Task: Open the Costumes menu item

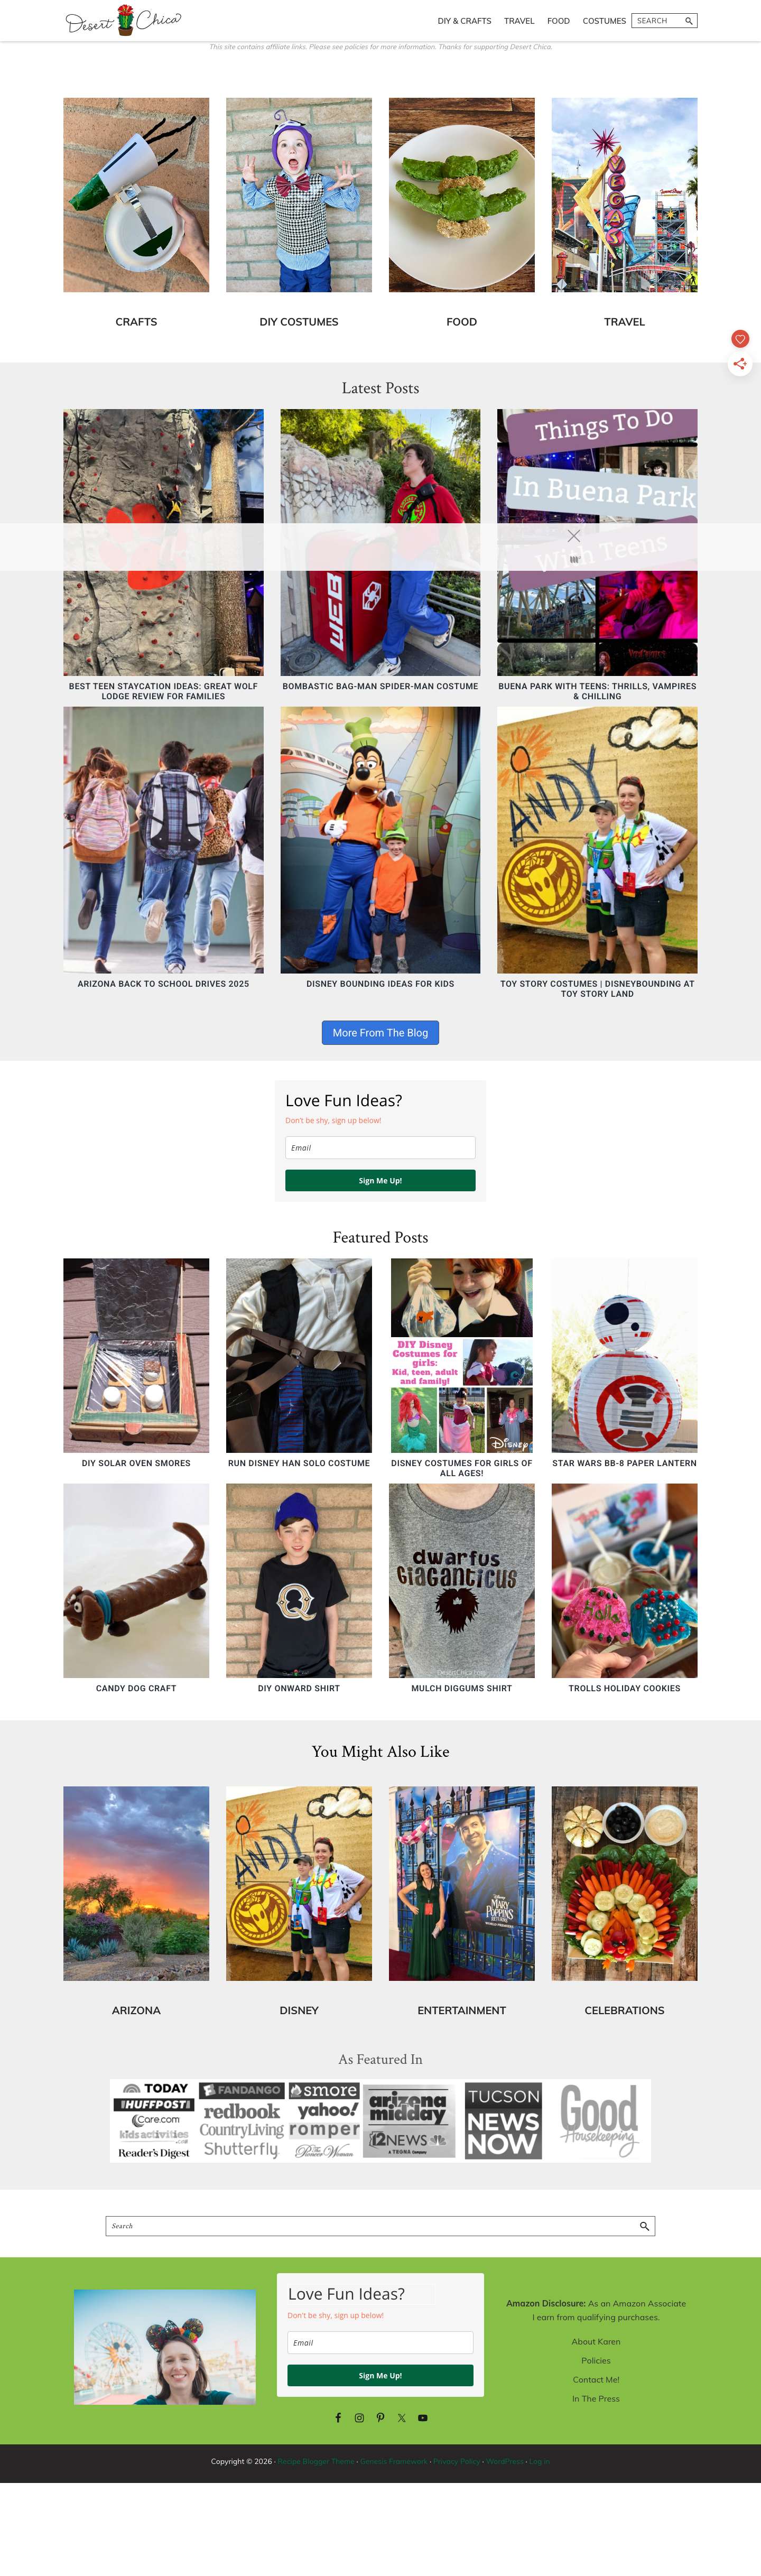Action: point(604,21)
